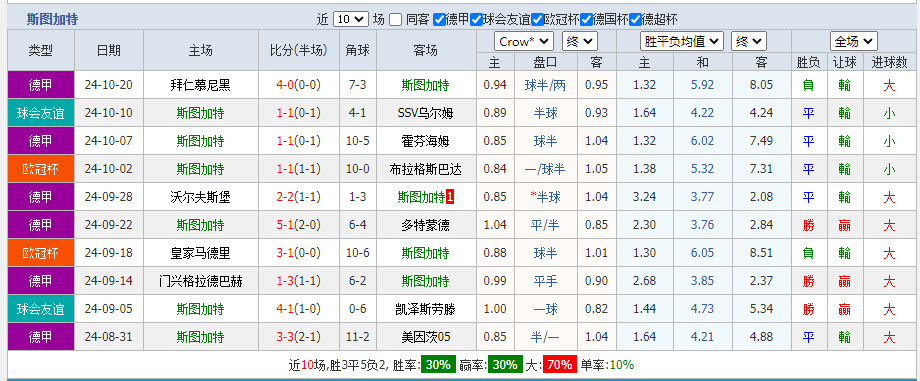Click 霍芬海姆 away team name
This screenshot has width=920, height=381.
425,141
